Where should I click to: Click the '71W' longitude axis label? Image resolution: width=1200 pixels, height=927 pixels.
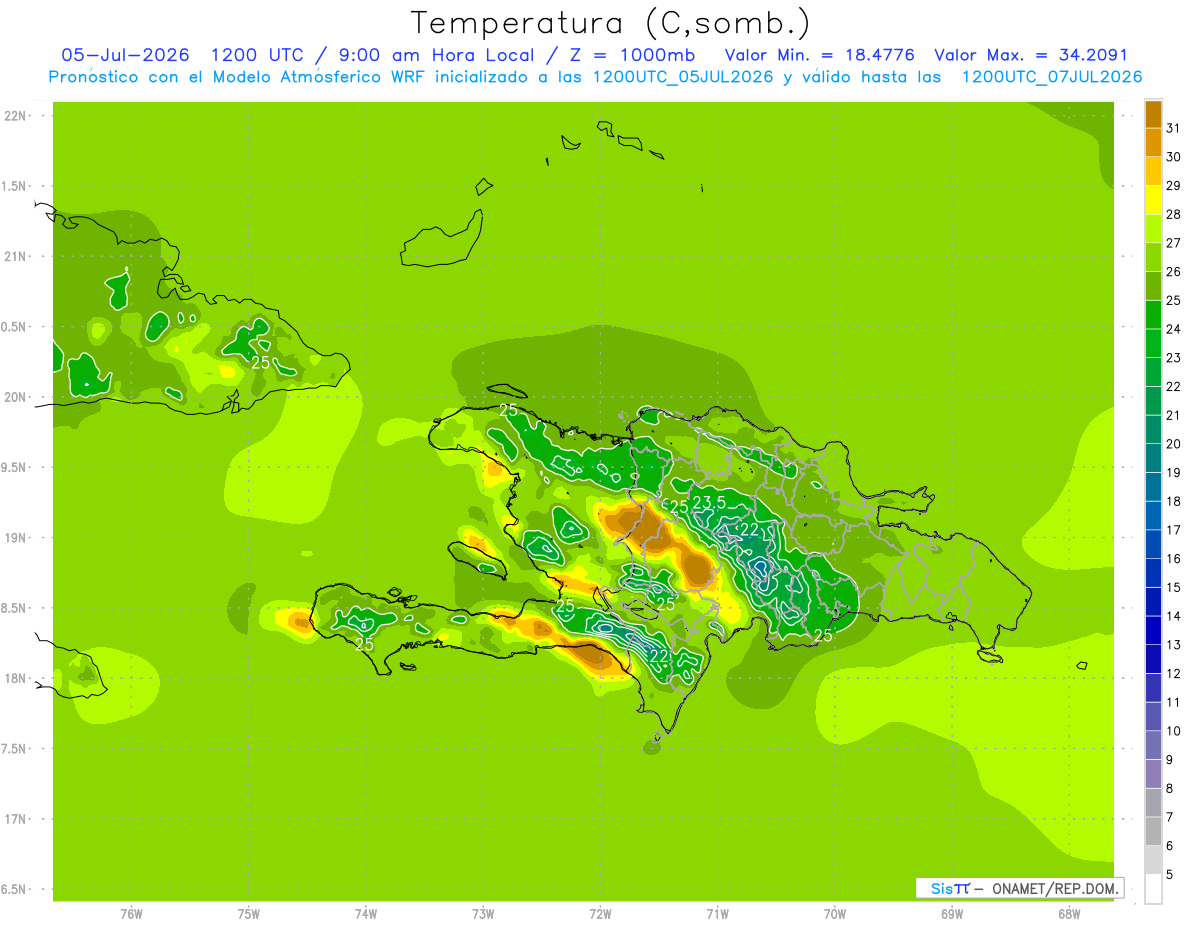718,913
